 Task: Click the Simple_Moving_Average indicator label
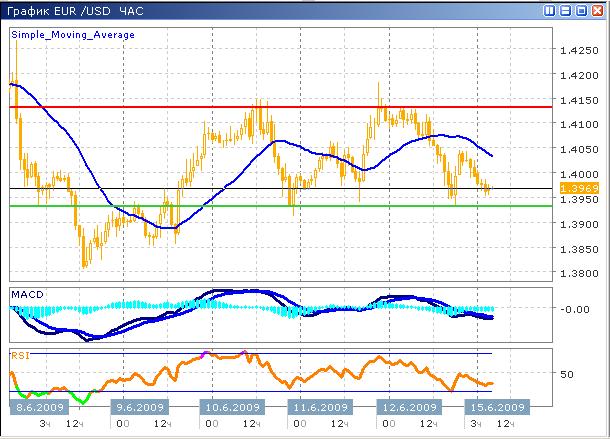(x=73, y=34)
